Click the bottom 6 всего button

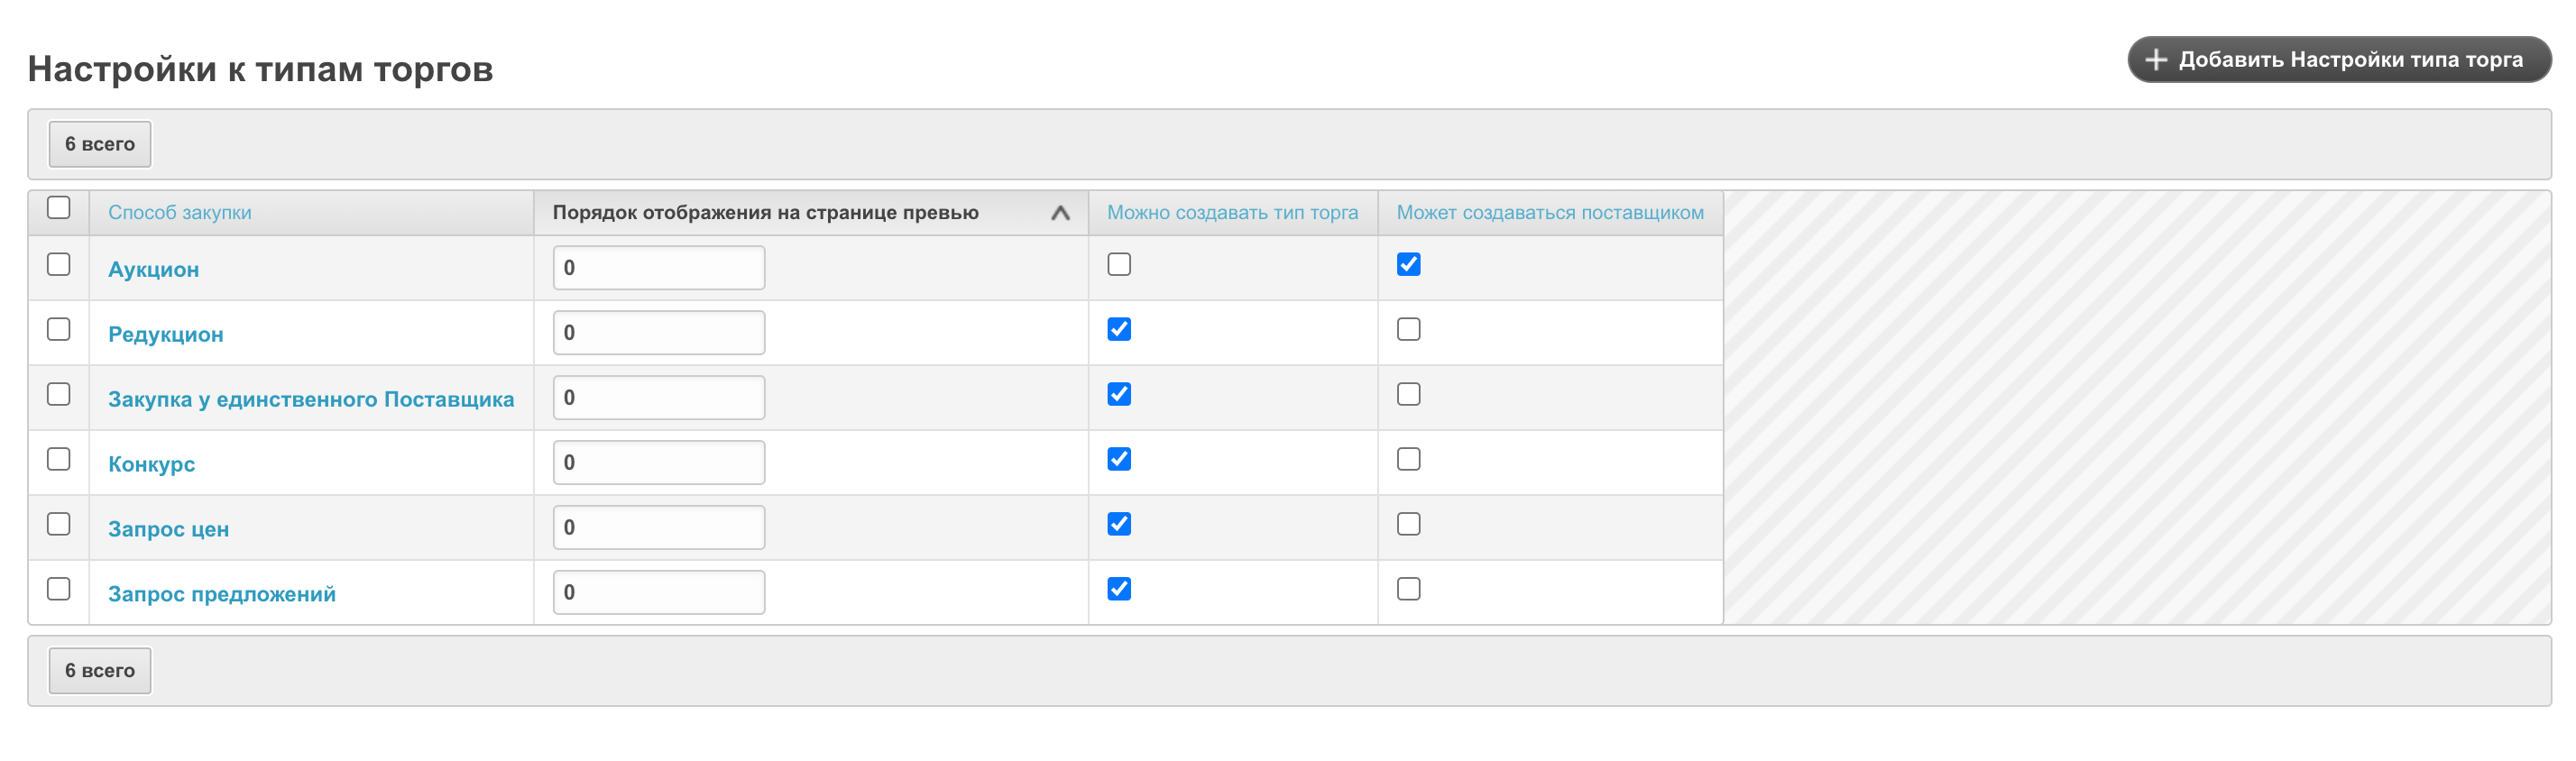click(100, 671)
